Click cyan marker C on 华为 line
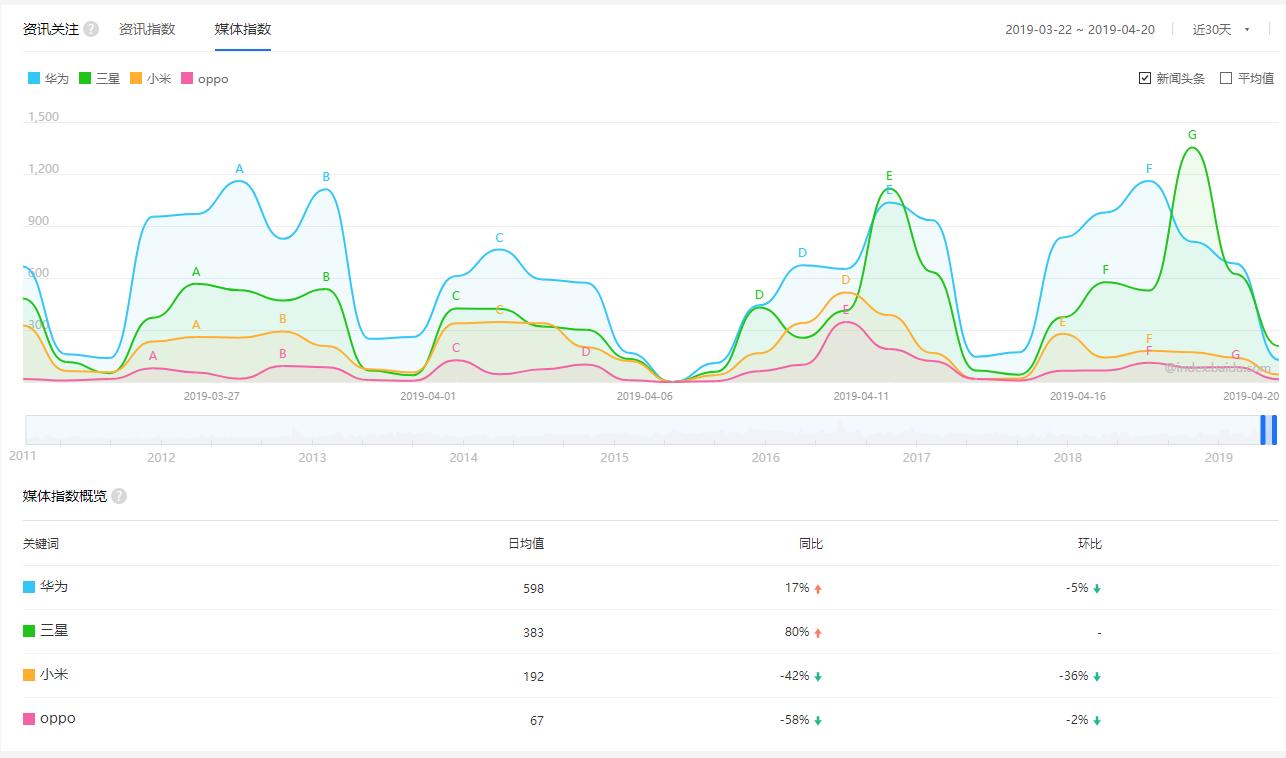The height and width of the screenshot is (758, 1286). pos(499,238)
